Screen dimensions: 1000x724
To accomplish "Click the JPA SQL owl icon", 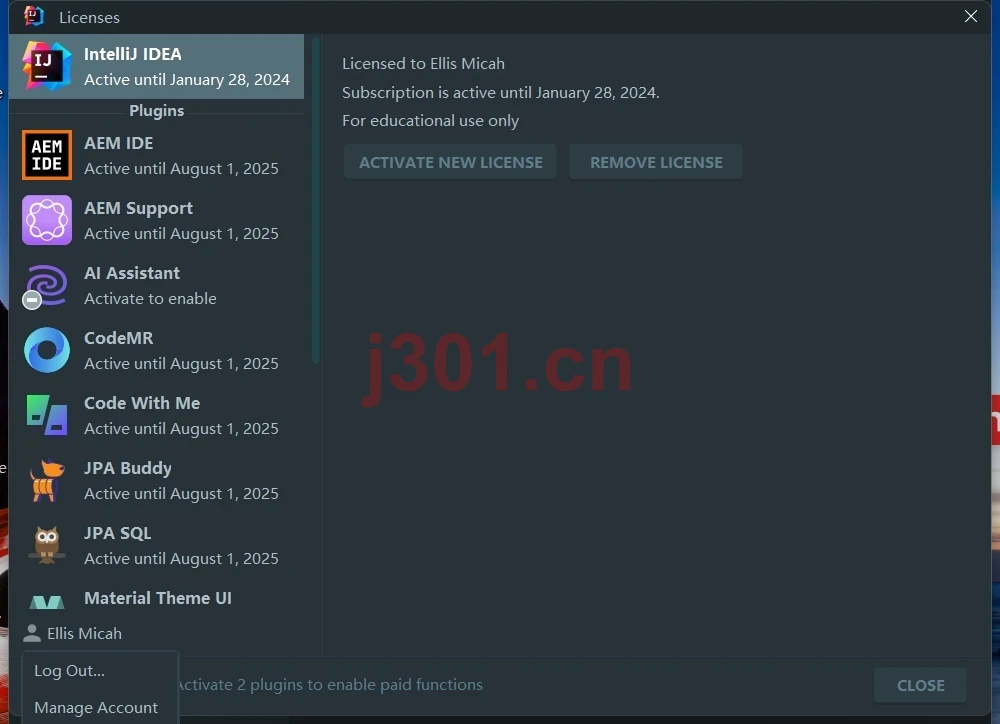I will [x=47, y=545].
